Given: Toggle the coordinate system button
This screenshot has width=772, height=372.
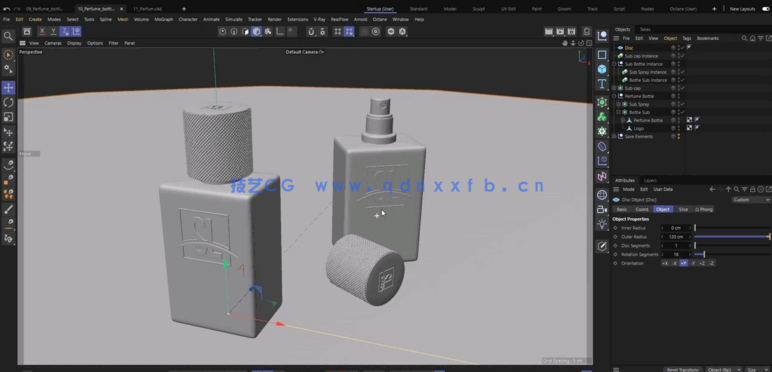Looking at the screenshot, I should (x=76, y=31).
